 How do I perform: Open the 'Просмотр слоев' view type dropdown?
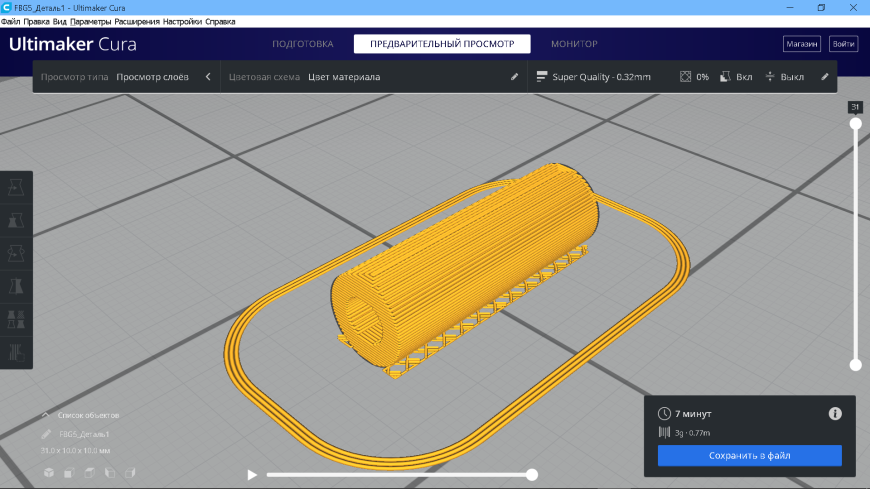pos(152,77)
